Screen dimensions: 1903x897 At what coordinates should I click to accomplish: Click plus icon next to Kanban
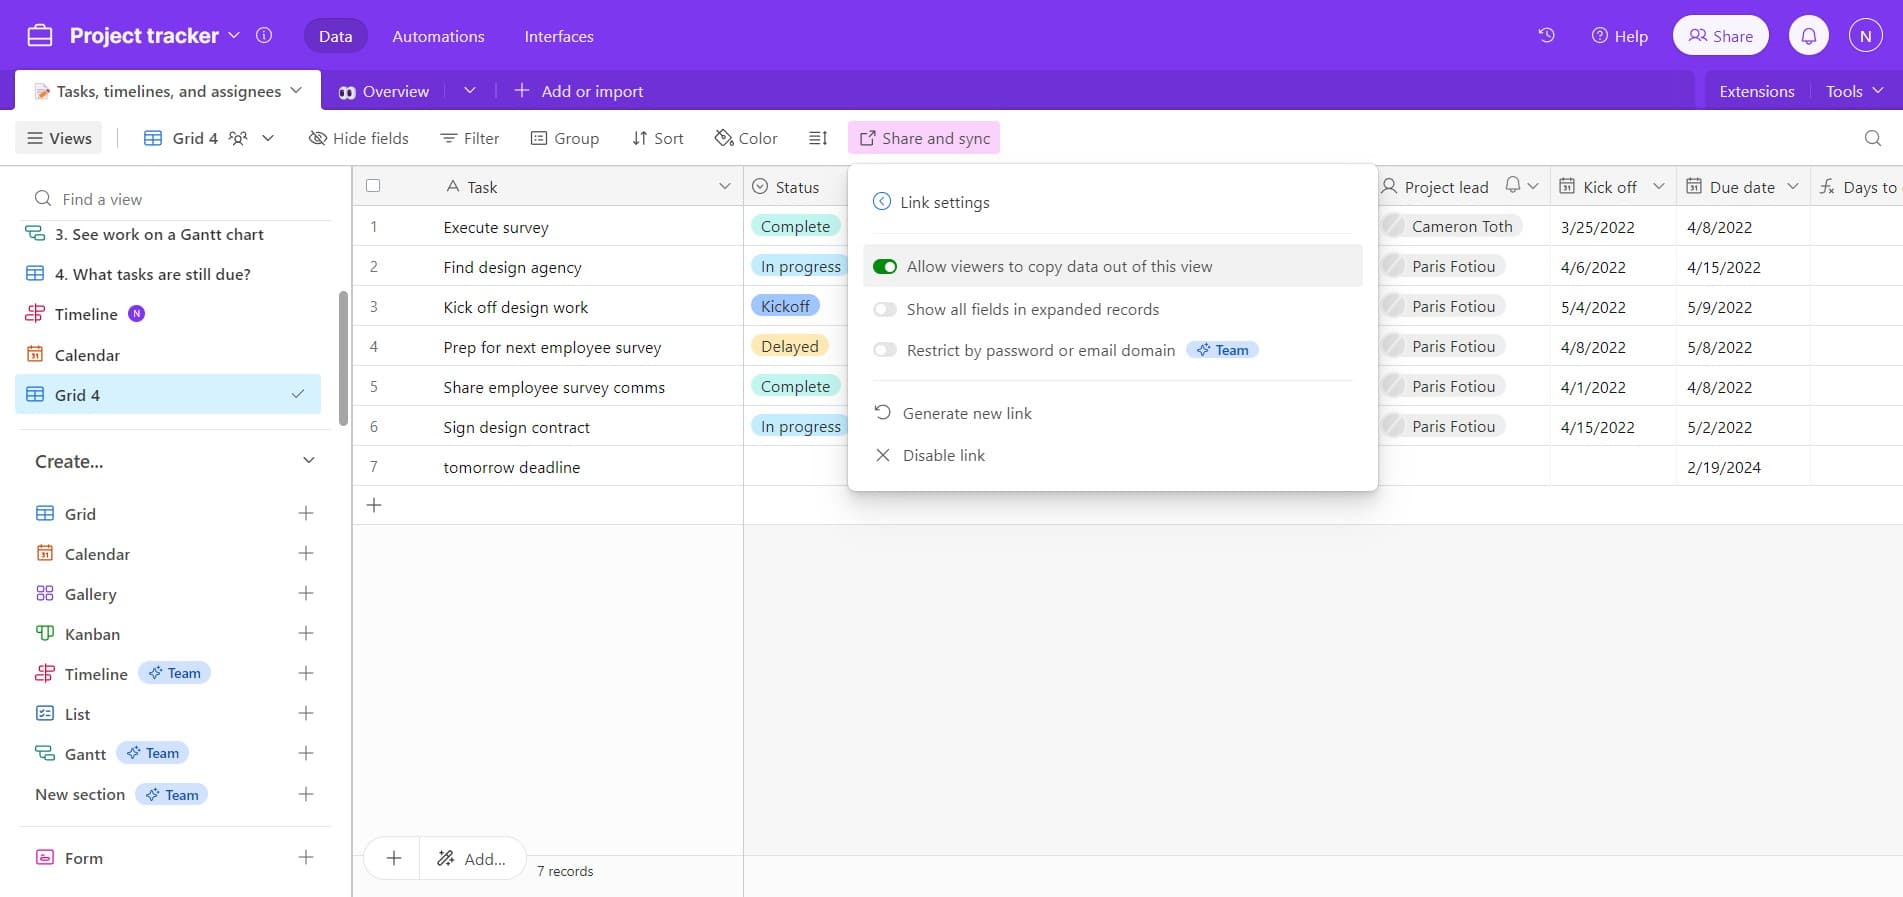point(306,633)
